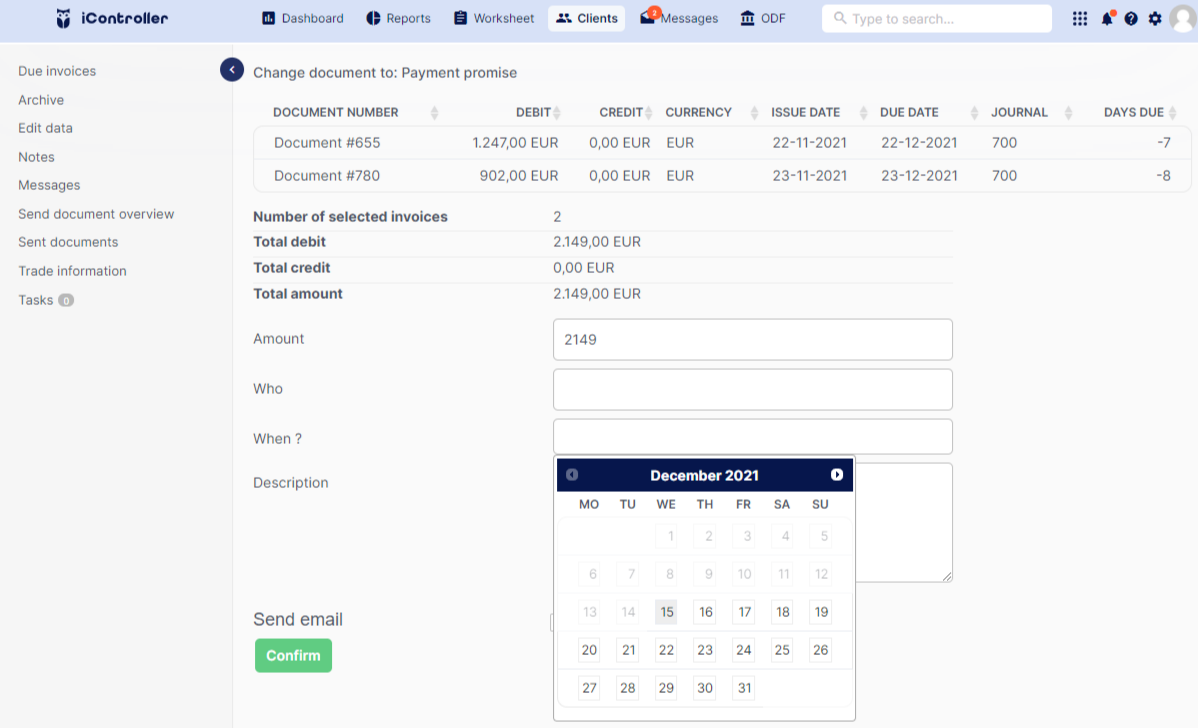Pick December 23 in the calendar

(x=705, y=650)
